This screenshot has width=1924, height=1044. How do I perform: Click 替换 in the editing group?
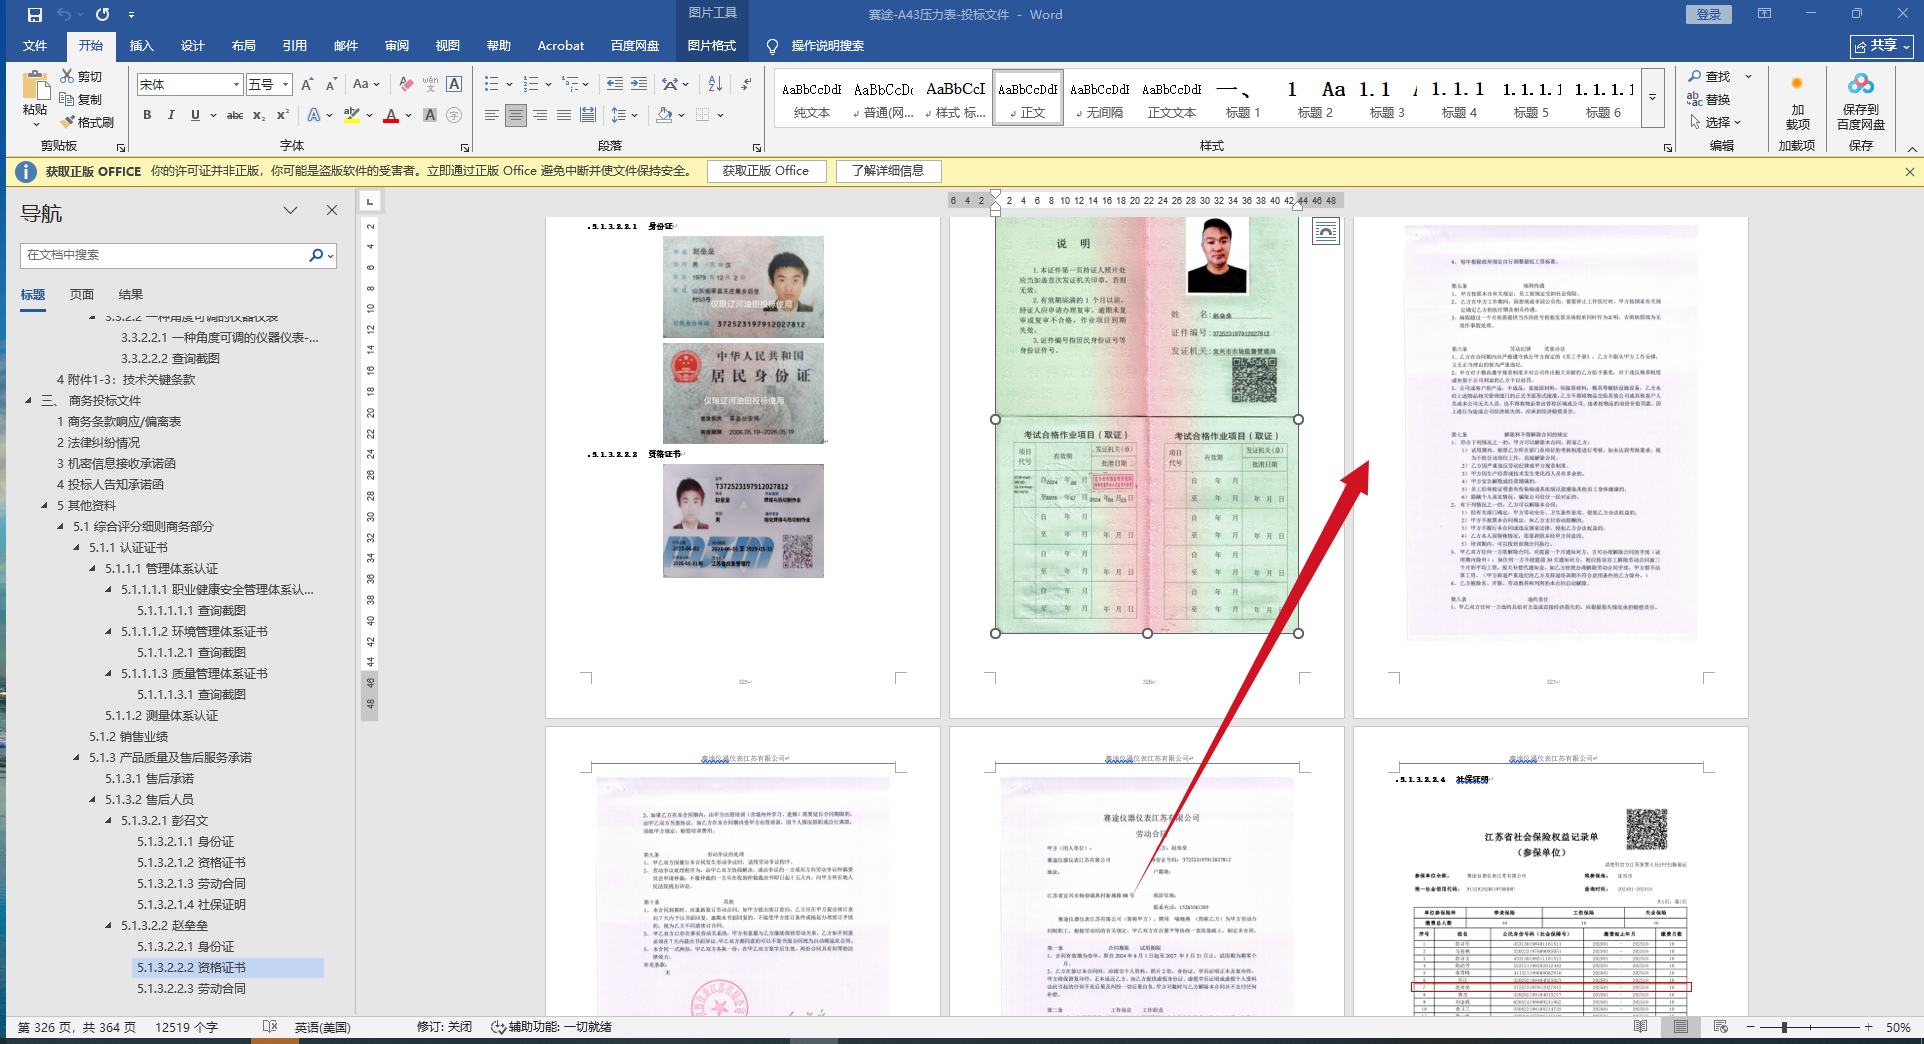(1709, 99)
